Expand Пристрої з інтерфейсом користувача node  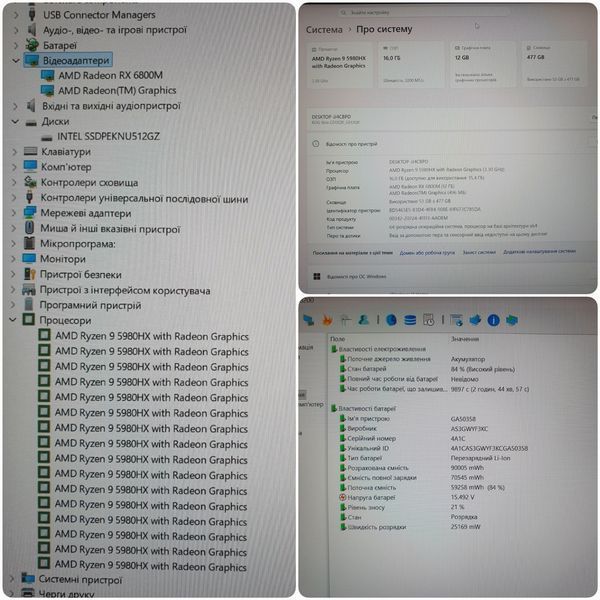click(13, 290)
